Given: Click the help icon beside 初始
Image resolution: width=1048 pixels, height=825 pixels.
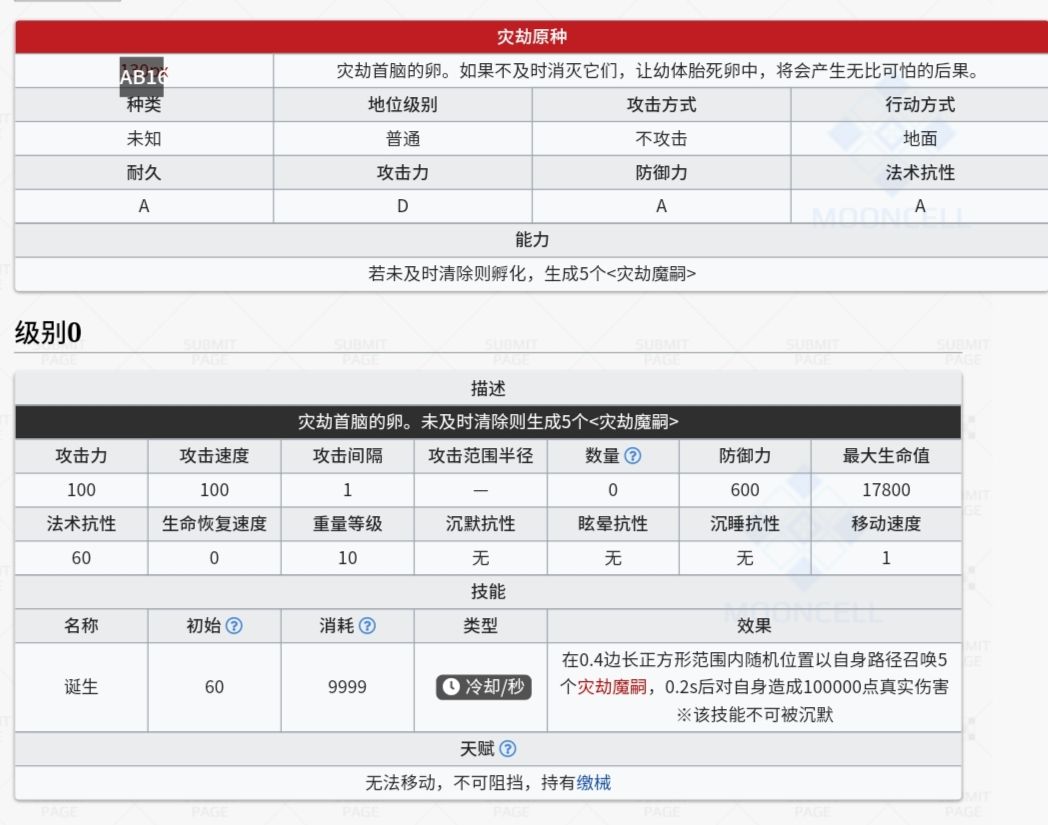Looking at the screenshot, I should [234, 626].
